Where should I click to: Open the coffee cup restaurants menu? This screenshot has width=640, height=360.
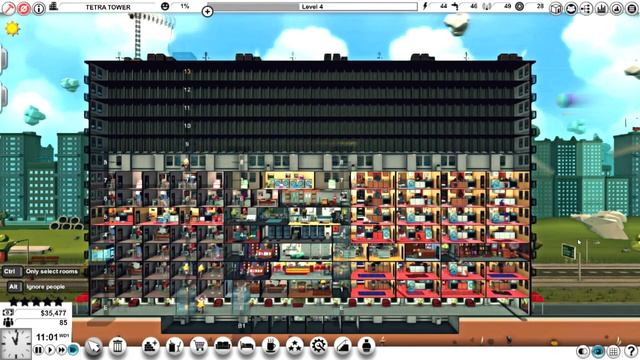coord(271,346)
